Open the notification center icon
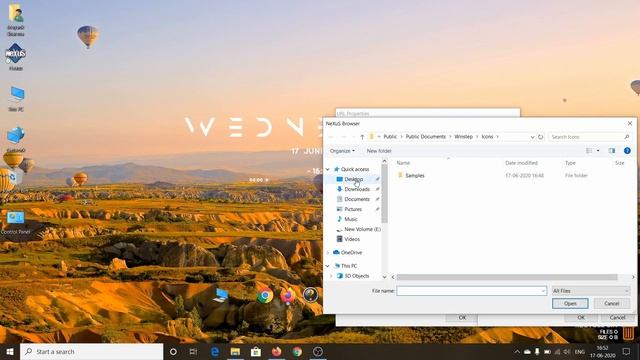The width and height of the screenshot is (640, 360). pyautogui.click(x=627, y=351)
